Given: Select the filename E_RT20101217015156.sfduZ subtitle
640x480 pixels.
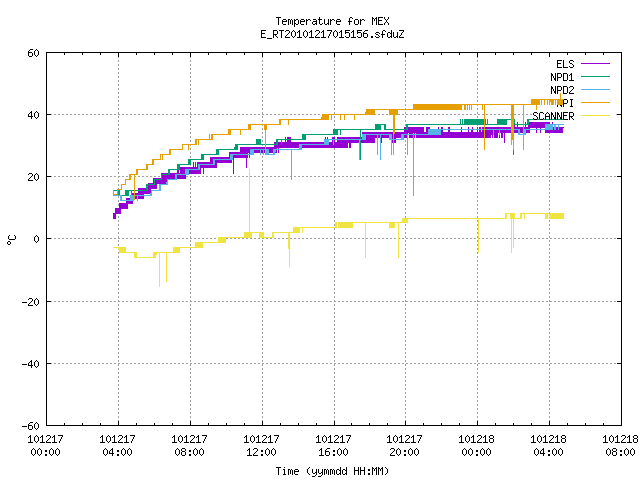Looking at the screenshot, I should point(332,34).
